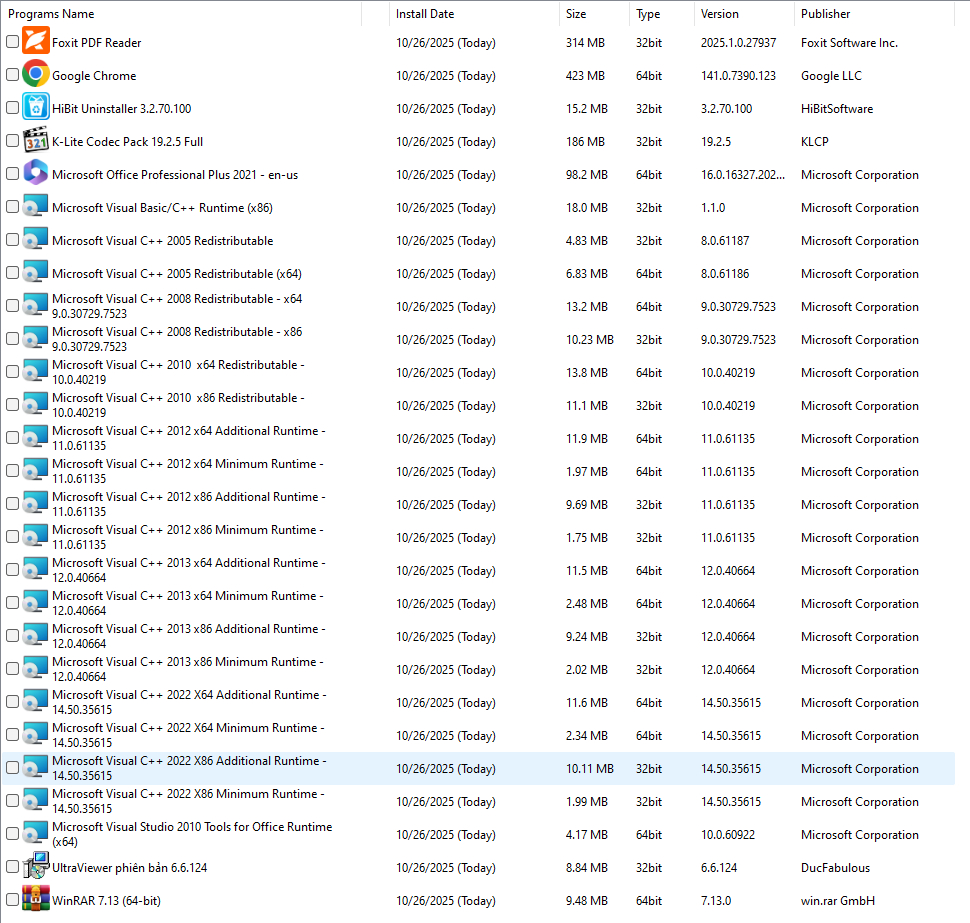970x923 pixels.
Task: Click the 186 MB size value
Action: [585, 142]
